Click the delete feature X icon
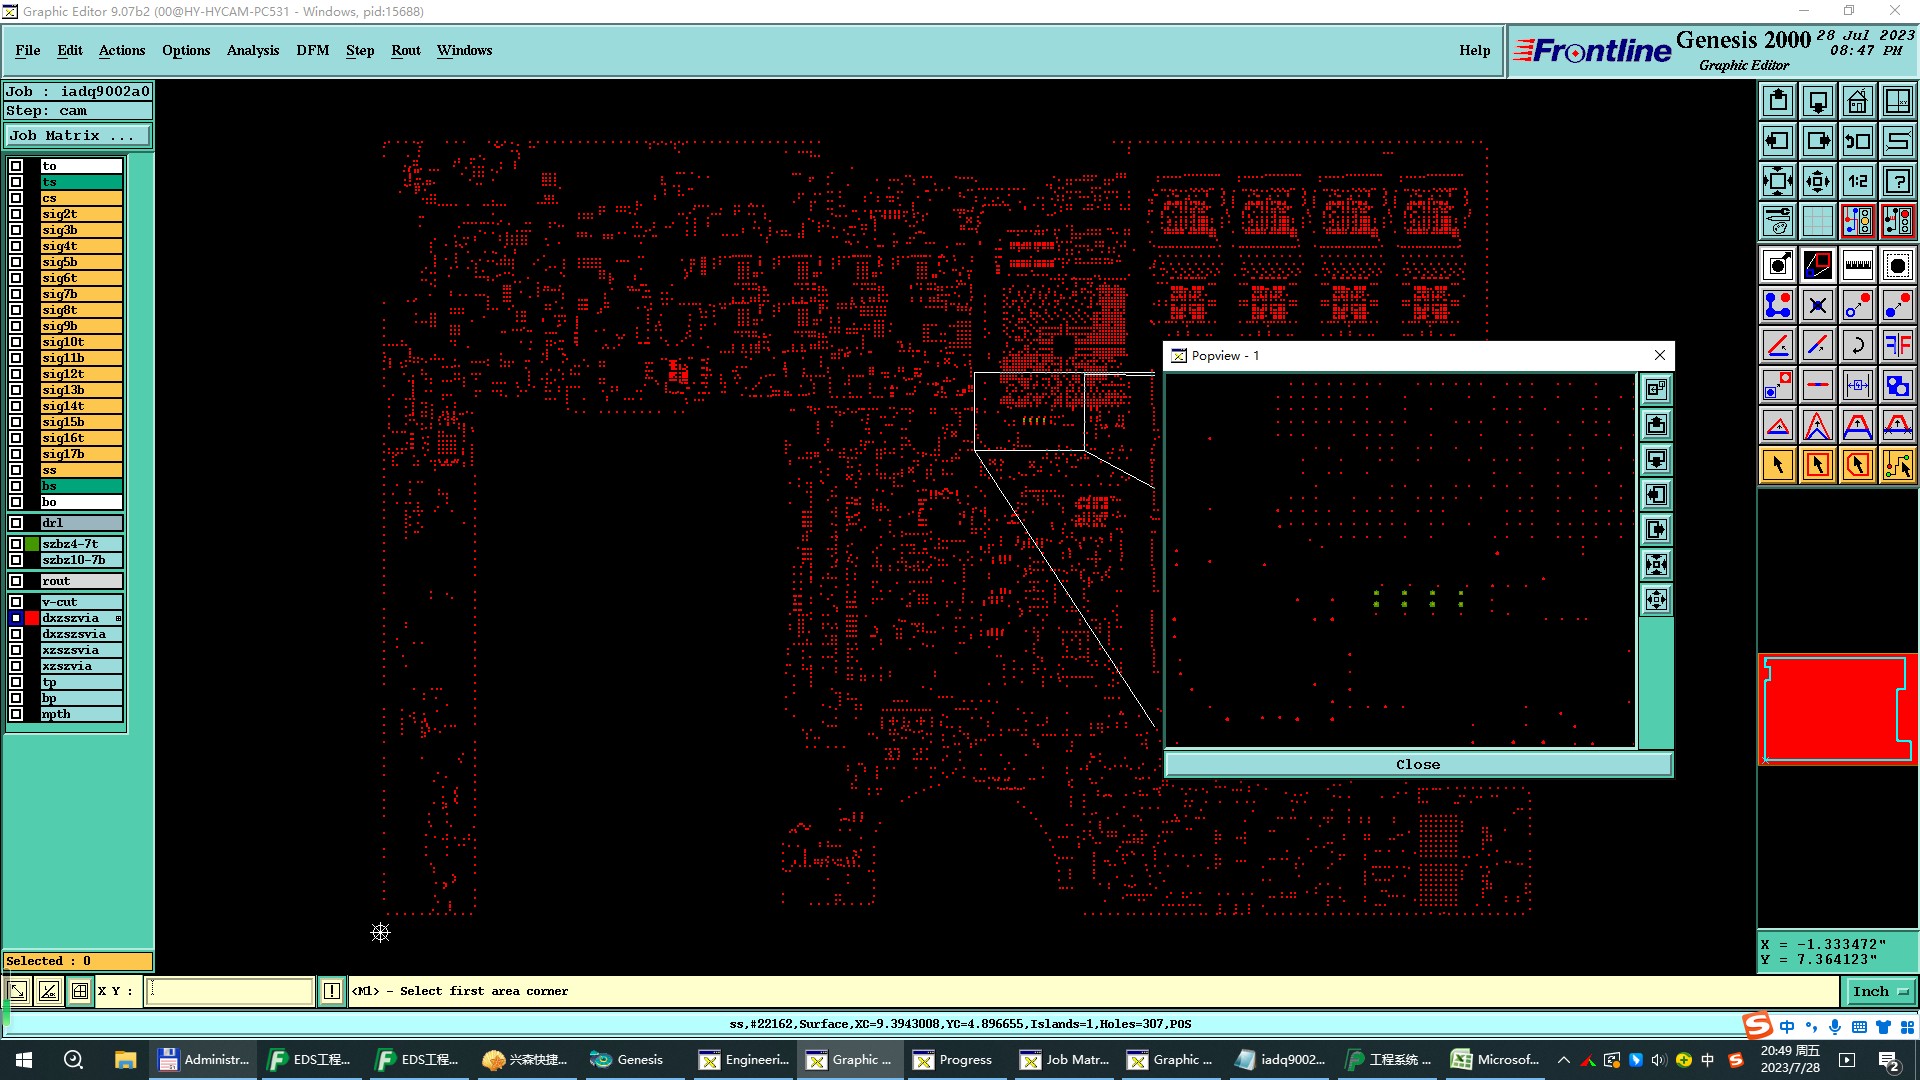The height and width of the screenshot is (1080, 1920). [x=1817, y=305]
